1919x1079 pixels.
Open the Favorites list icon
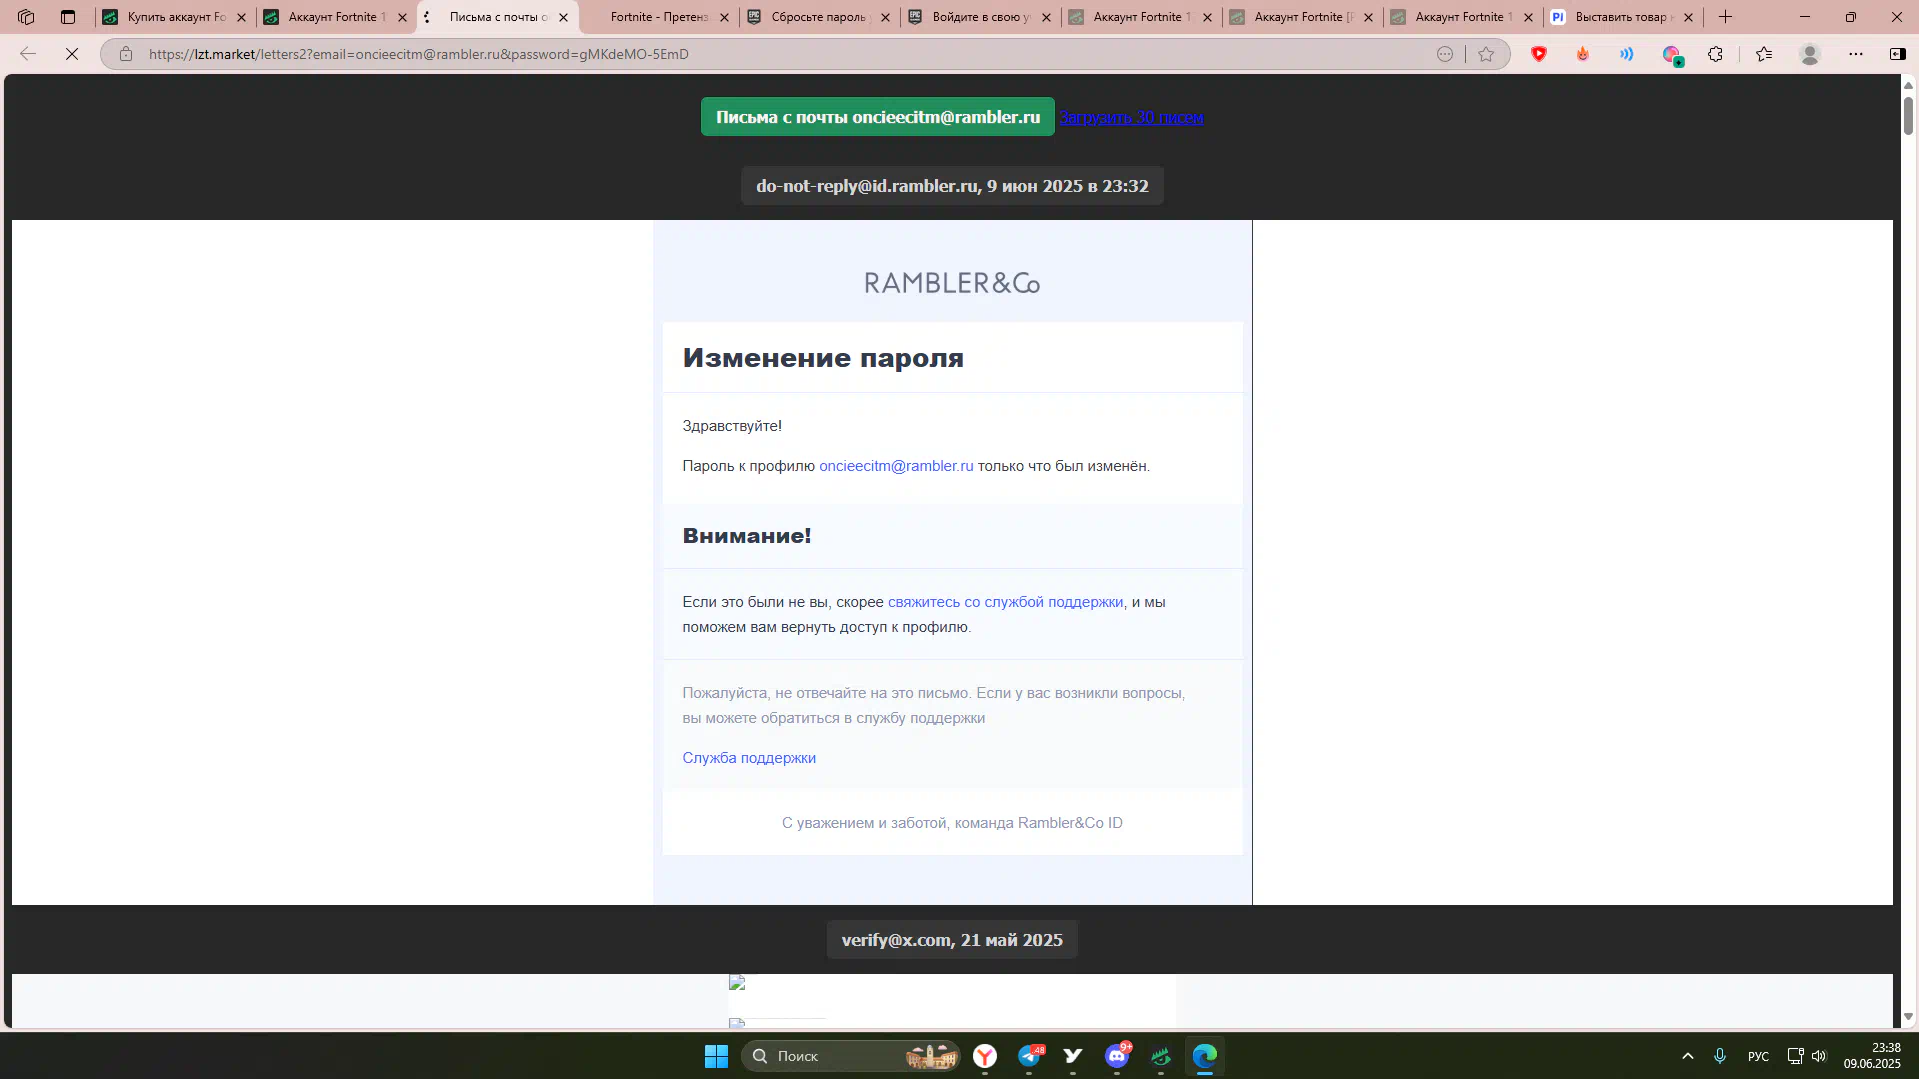(x=1764, y=54)
